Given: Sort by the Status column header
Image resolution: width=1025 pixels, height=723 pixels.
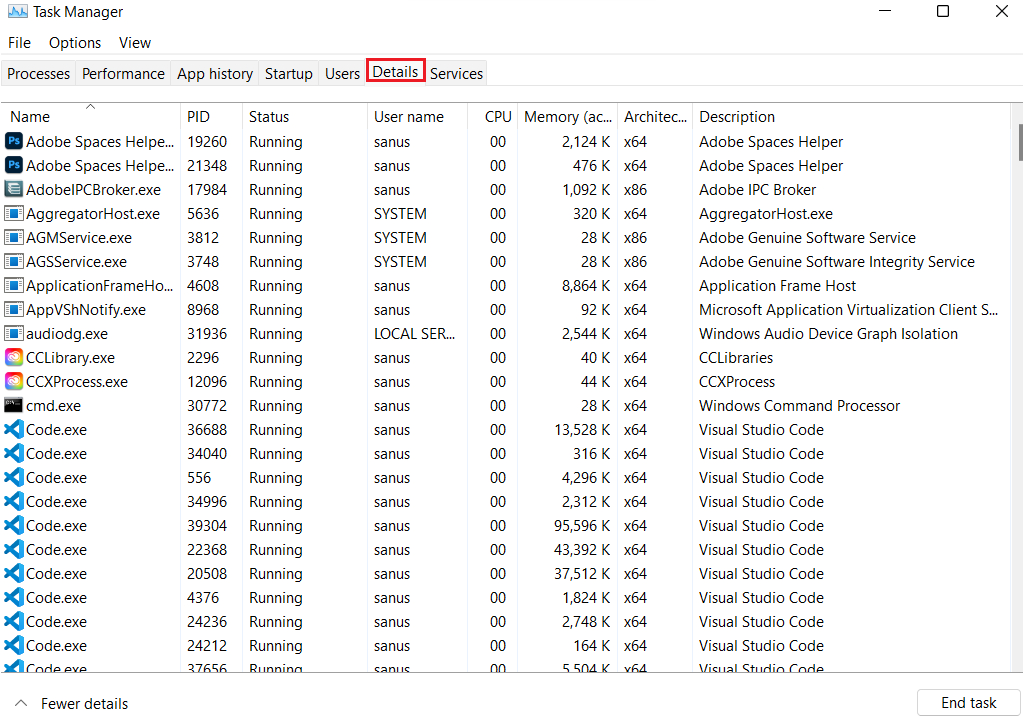Looking at the screenshot, I should pos(304,116).
